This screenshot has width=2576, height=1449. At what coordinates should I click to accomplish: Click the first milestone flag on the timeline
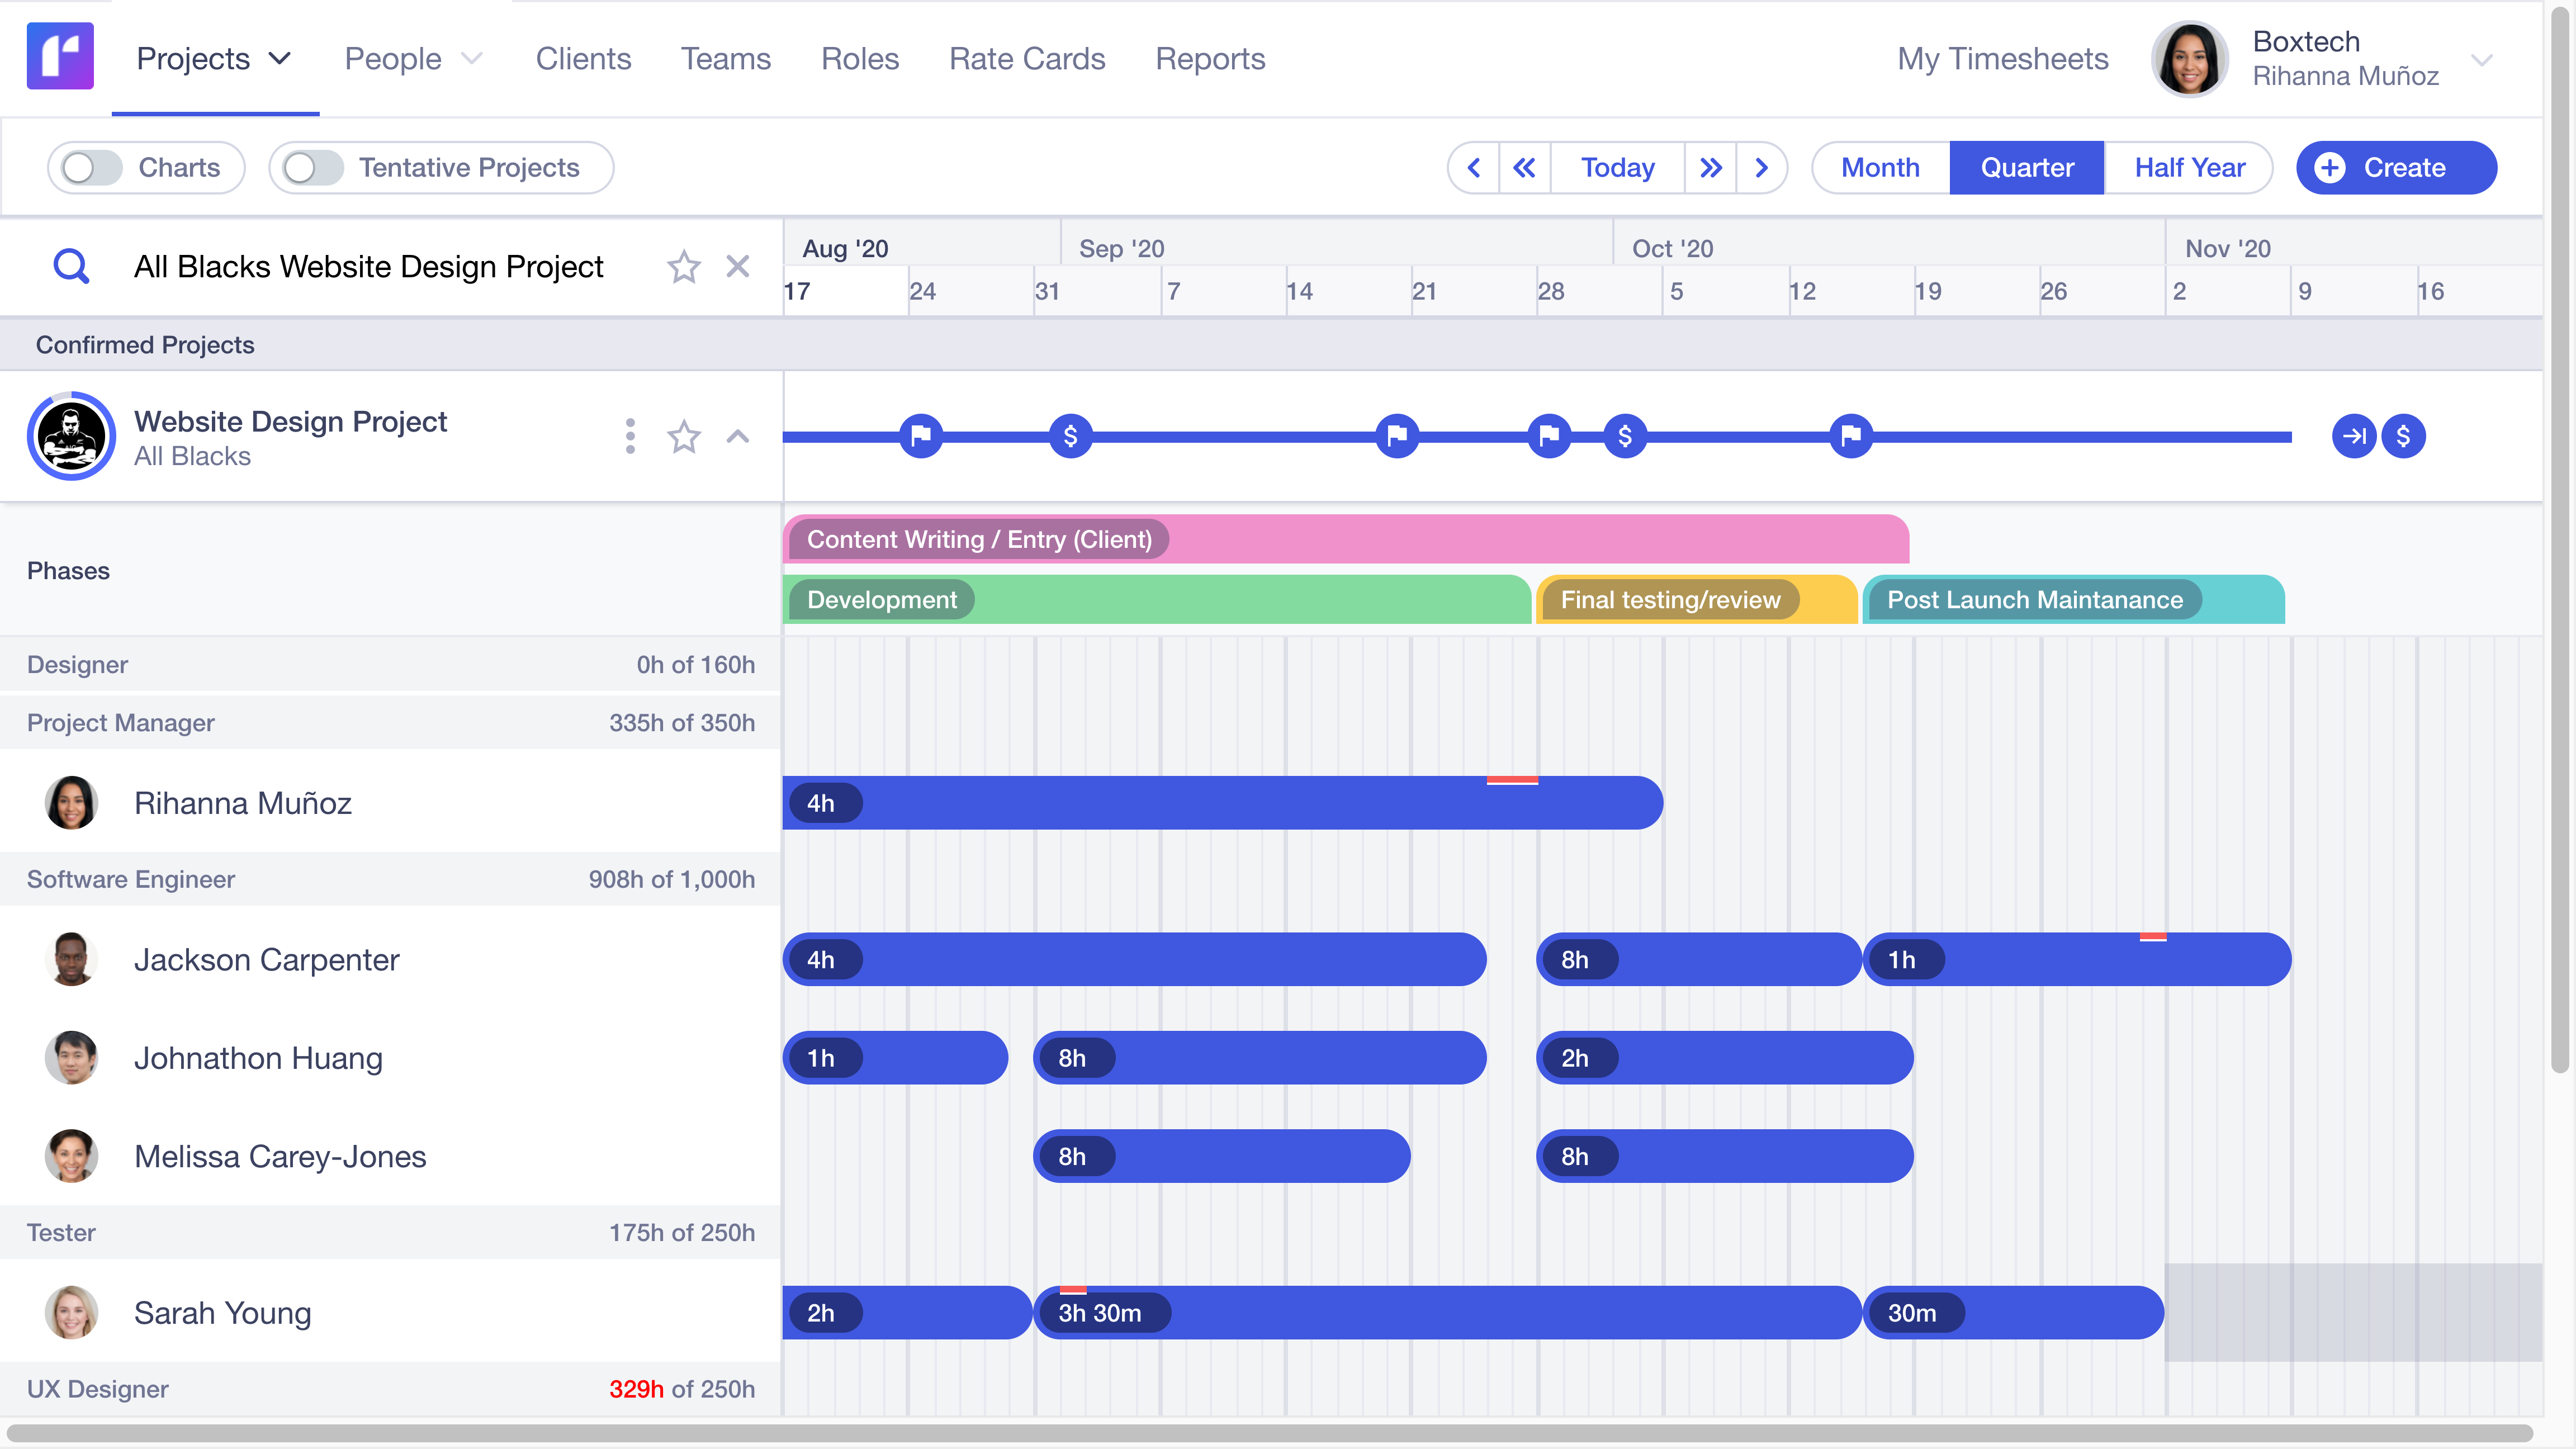click(920, 435)
